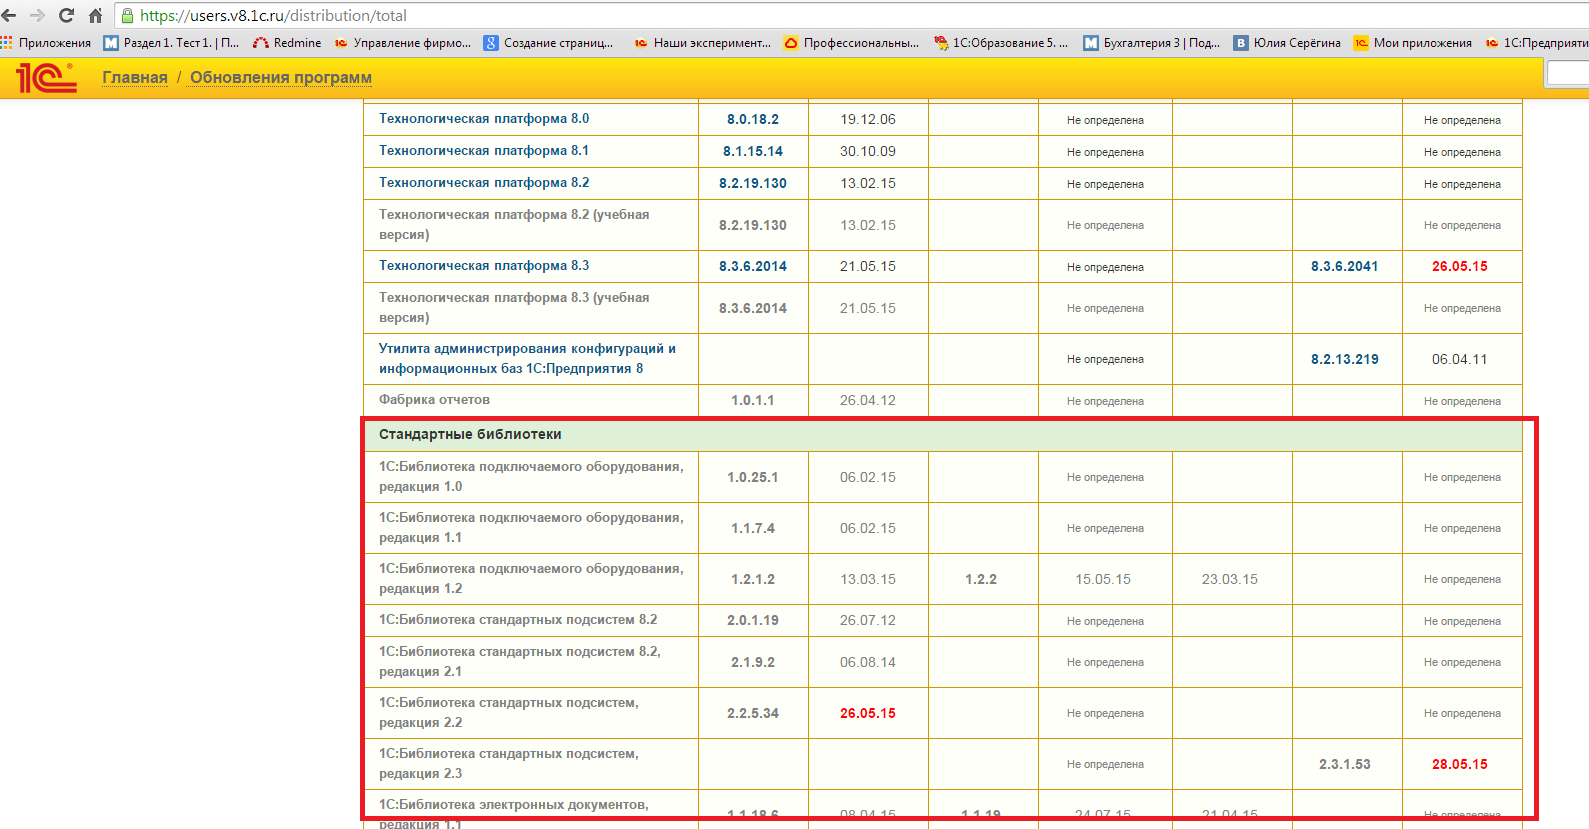
Task: Open the Профессиональны... bookmark
Action: click(x=851, y=43)
